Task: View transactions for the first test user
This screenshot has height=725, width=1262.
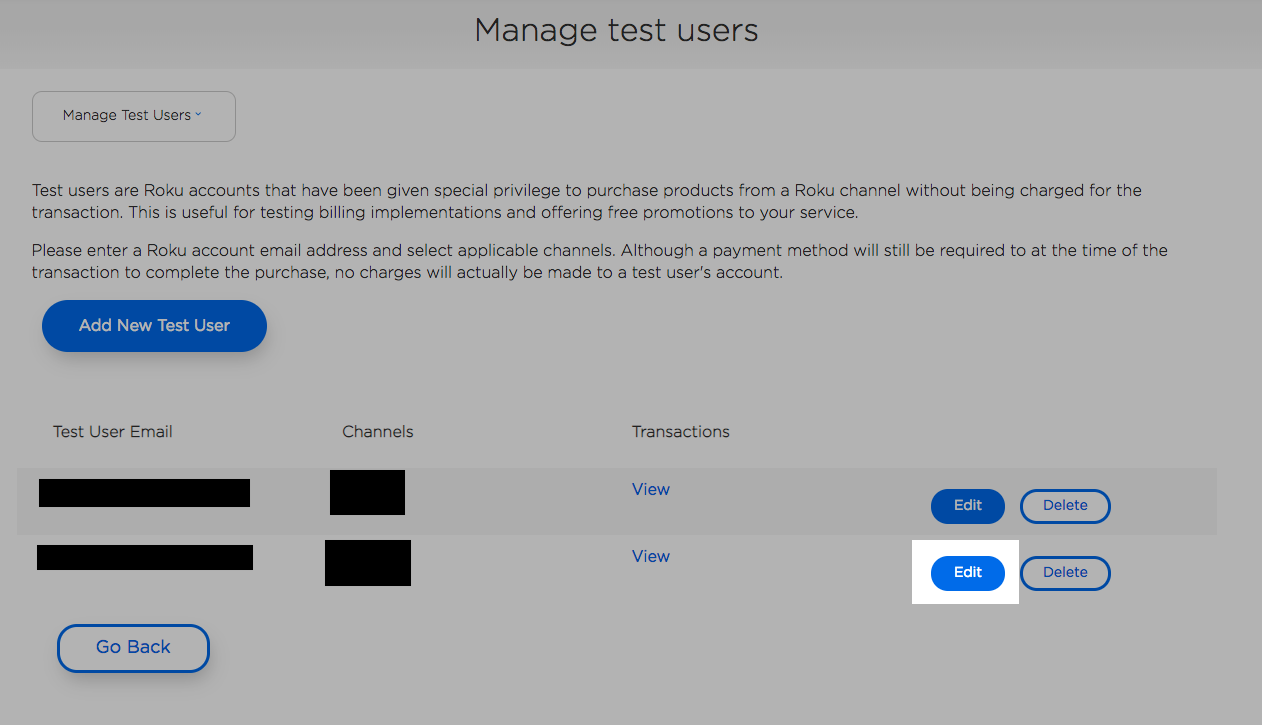Action: pyautogui.click(x=651, y=489)
